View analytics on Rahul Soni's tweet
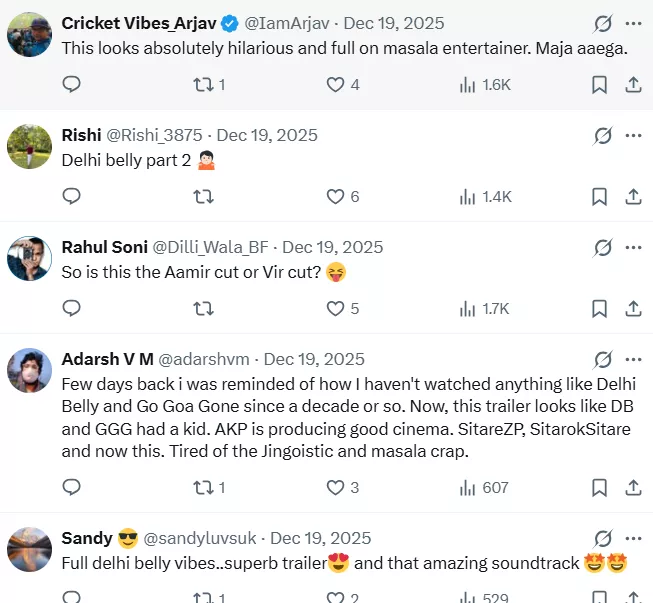653x603 pixels. pyautogui.click(x=467, y=309)
